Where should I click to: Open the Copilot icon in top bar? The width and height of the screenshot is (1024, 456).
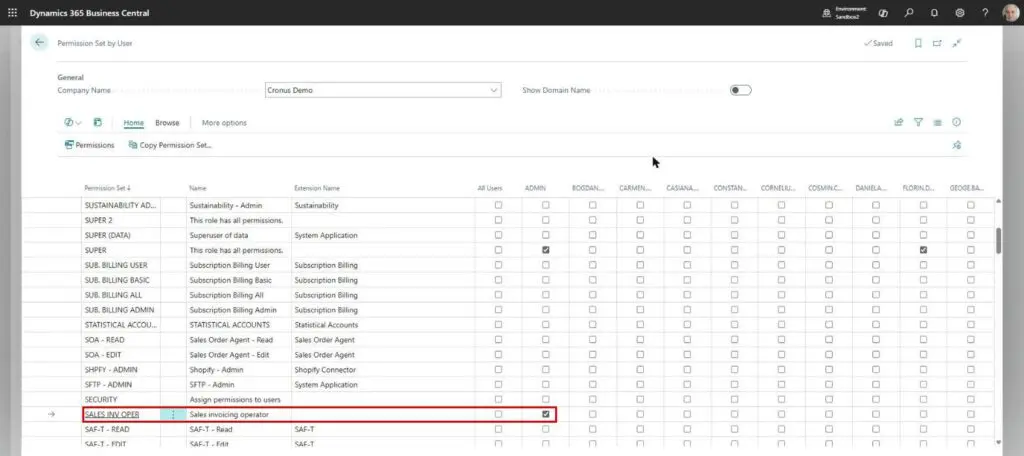tap(883, 12)
